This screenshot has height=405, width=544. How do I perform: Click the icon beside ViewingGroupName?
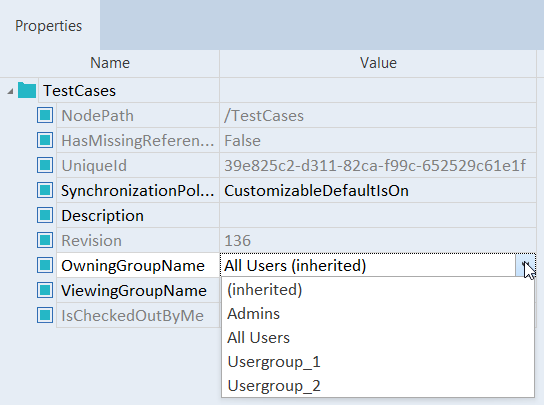(45, 290)
